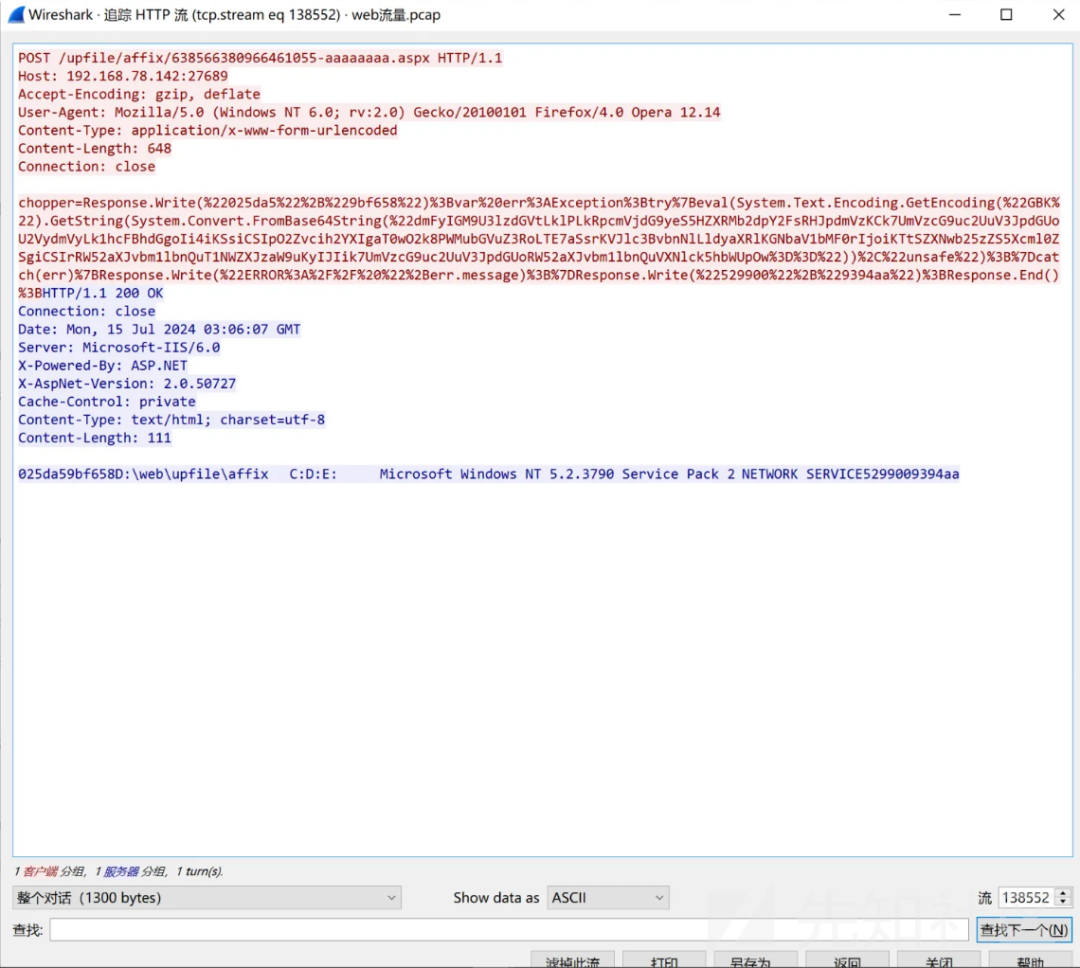Viewport: 1080px width, 968px height.
Task: Click the Cache-Control: private line
Action: [107, 402]
